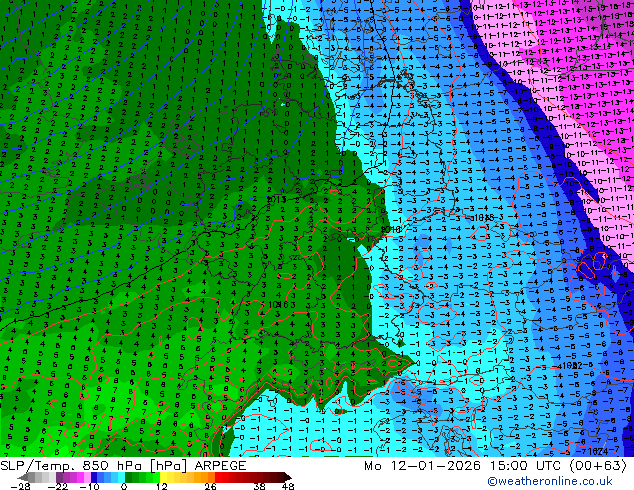Click the 0 label under the color scale
The height and width of the screenshot is (490, 634).
tap(124, 486)
